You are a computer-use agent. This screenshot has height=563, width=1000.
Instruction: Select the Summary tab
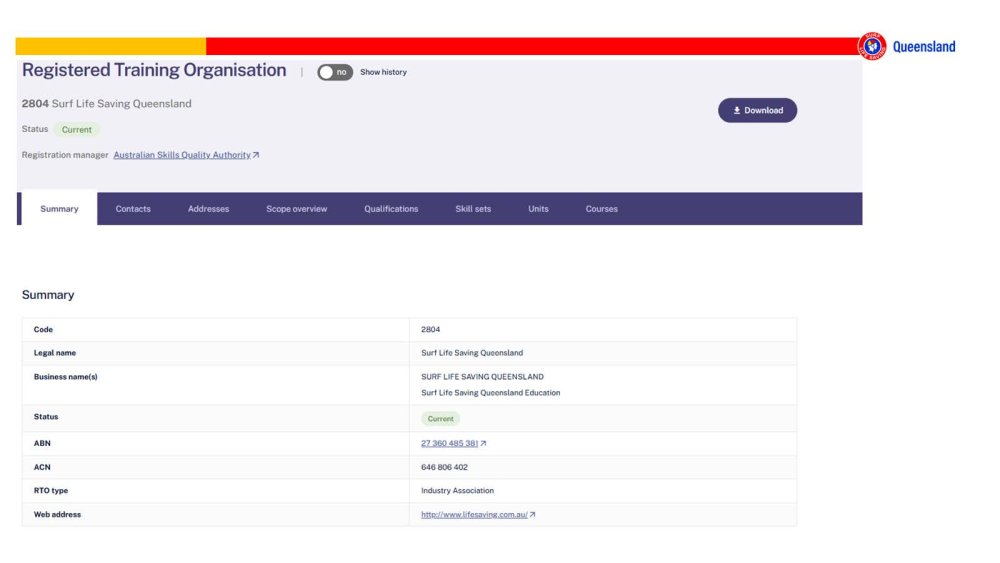click(59, 208)
